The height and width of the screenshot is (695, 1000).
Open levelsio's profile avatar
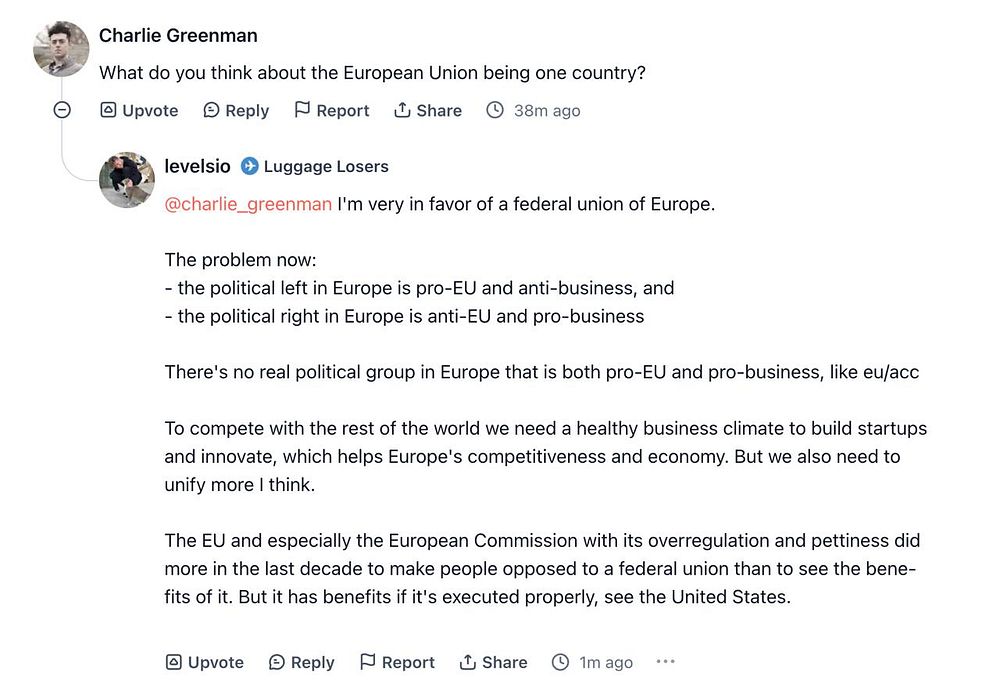pyautogui.click(x=127, y=180)
